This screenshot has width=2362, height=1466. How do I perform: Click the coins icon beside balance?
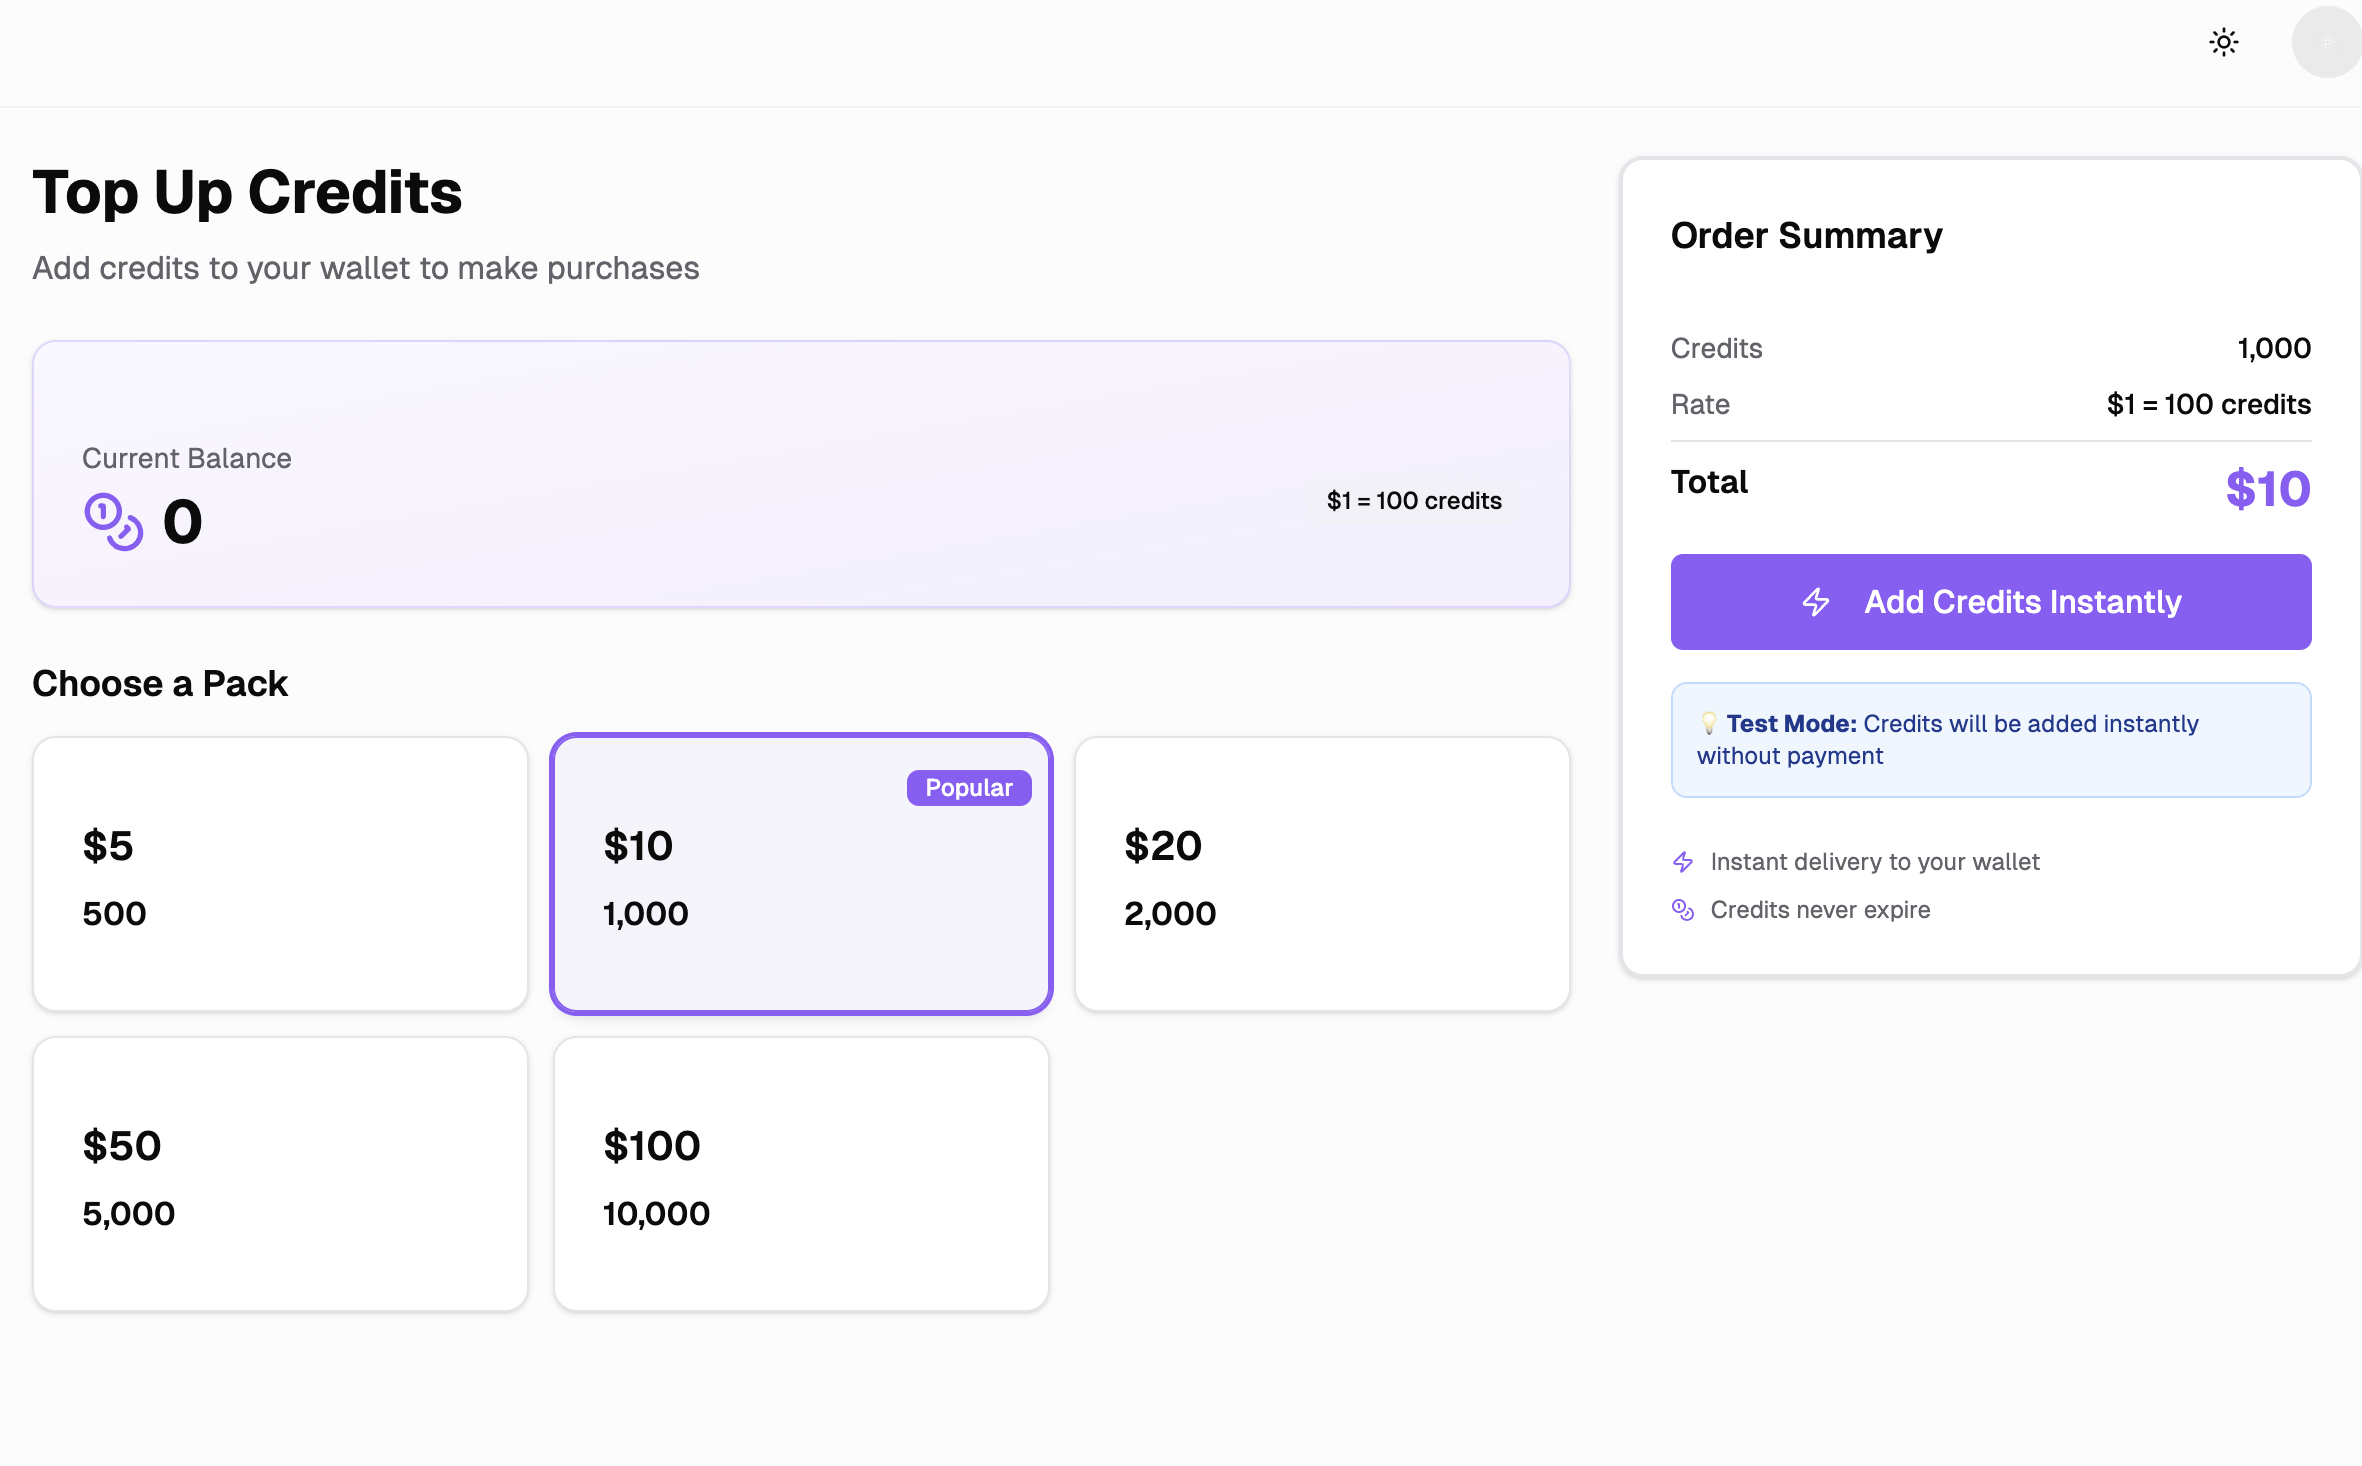113,521
